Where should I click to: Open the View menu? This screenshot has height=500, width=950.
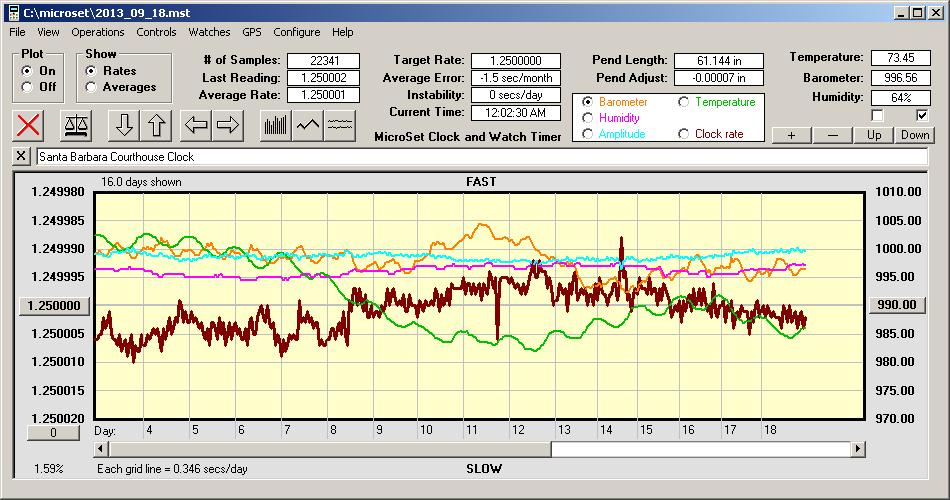coord(48,32)
